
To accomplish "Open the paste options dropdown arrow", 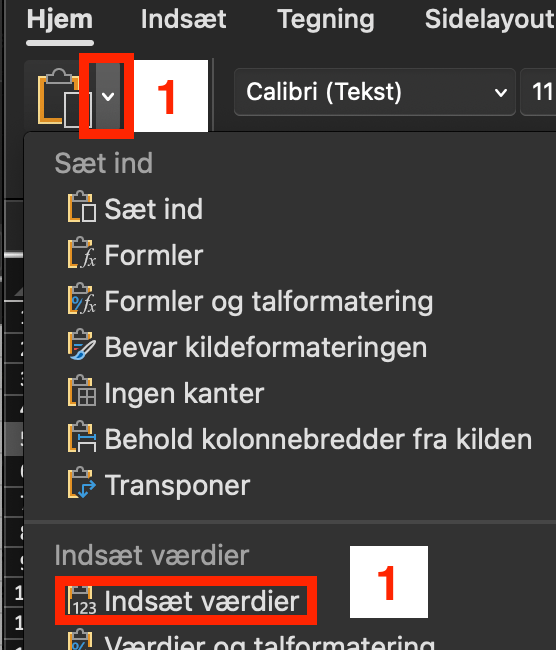I will coord(108,97).
